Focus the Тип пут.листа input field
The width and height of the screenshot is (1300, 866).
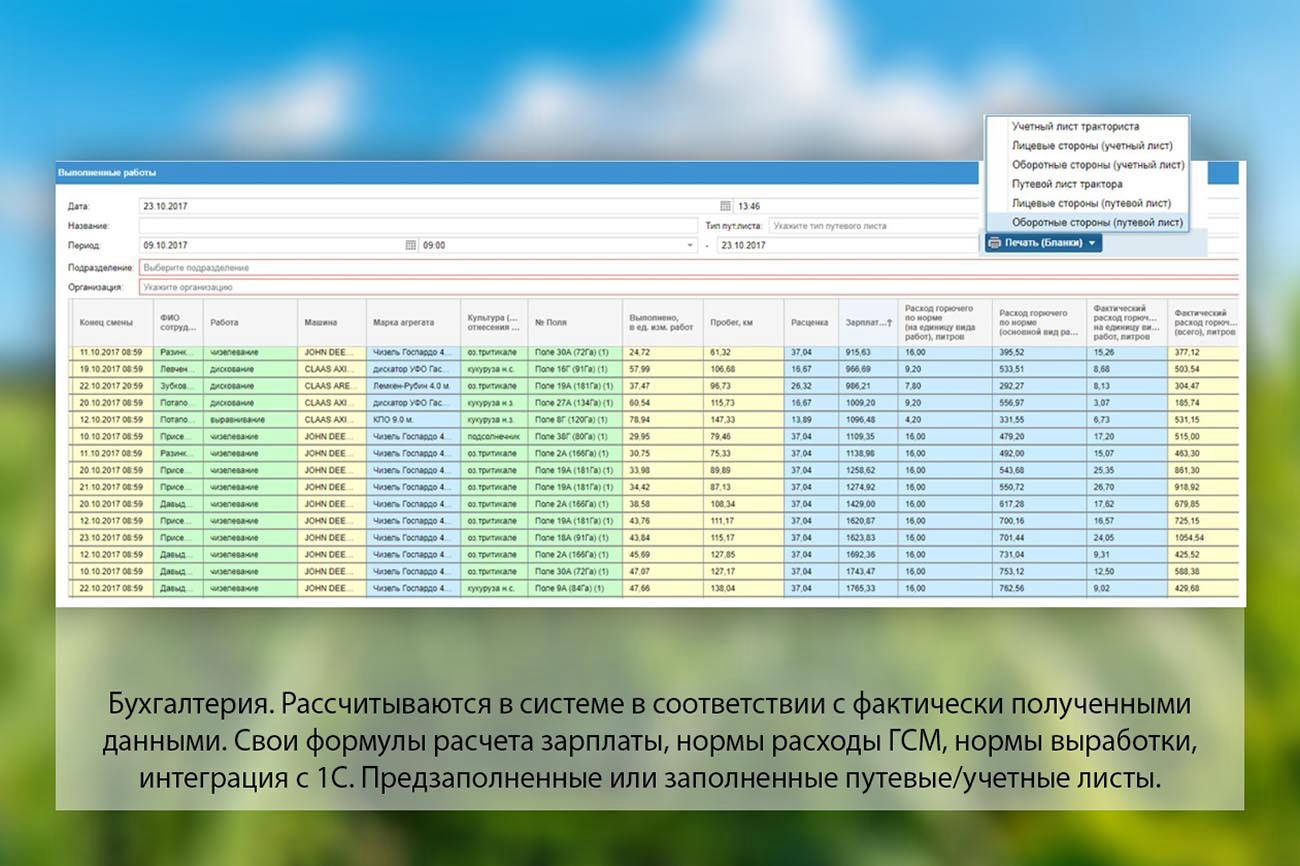coord(870,226)
